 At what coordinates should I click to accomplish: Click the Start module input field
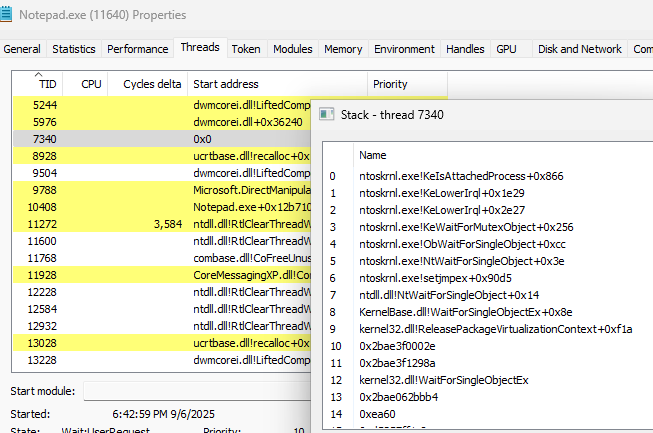[x=197, y=391]
